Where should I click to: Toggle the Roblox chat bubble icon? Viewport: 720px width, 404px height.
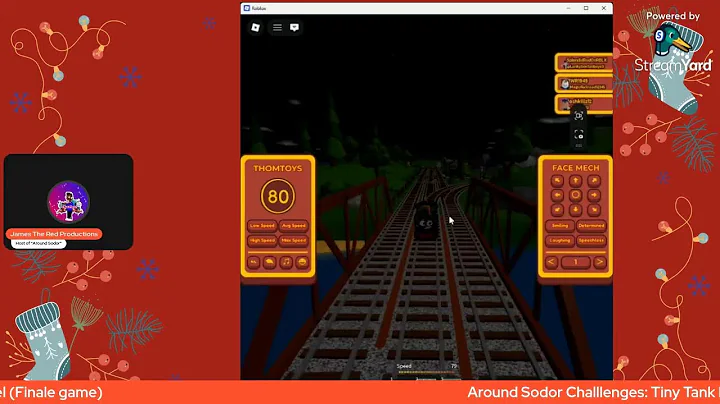(x=294, y=28)
